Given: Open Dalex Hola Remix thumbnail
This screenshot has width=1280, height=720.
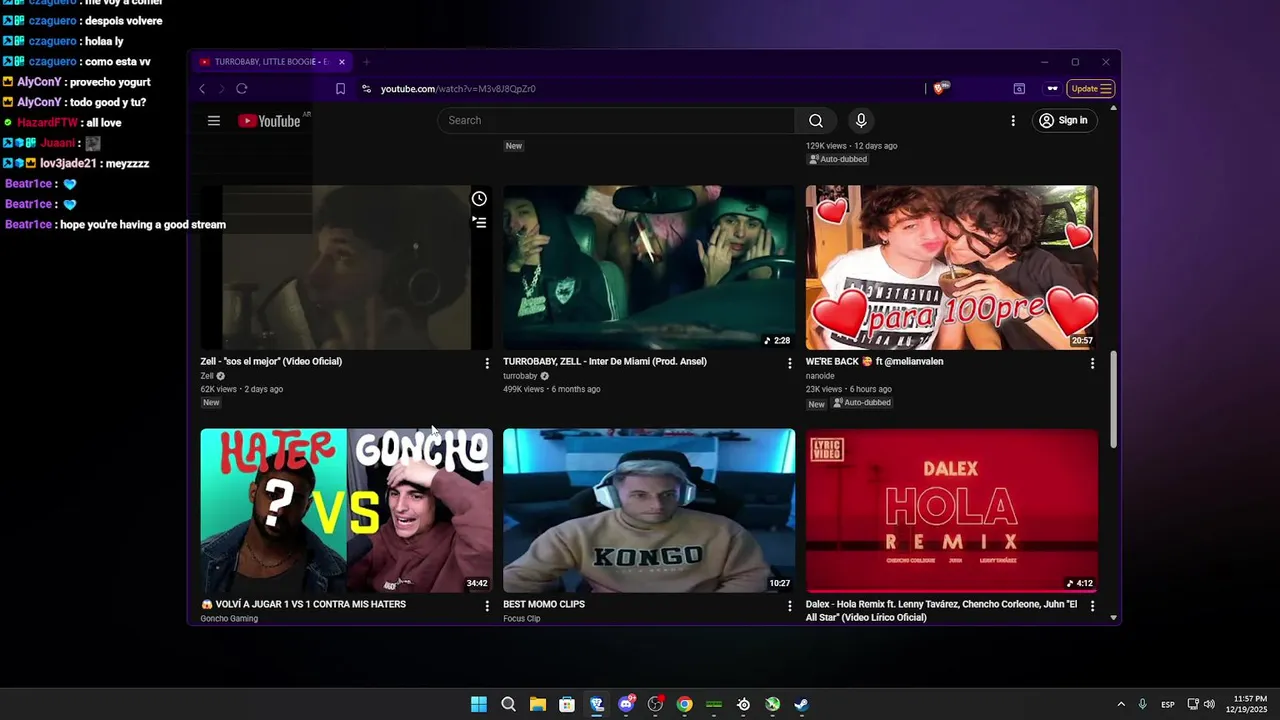Looking at the screenshot, I should [952, 511].
